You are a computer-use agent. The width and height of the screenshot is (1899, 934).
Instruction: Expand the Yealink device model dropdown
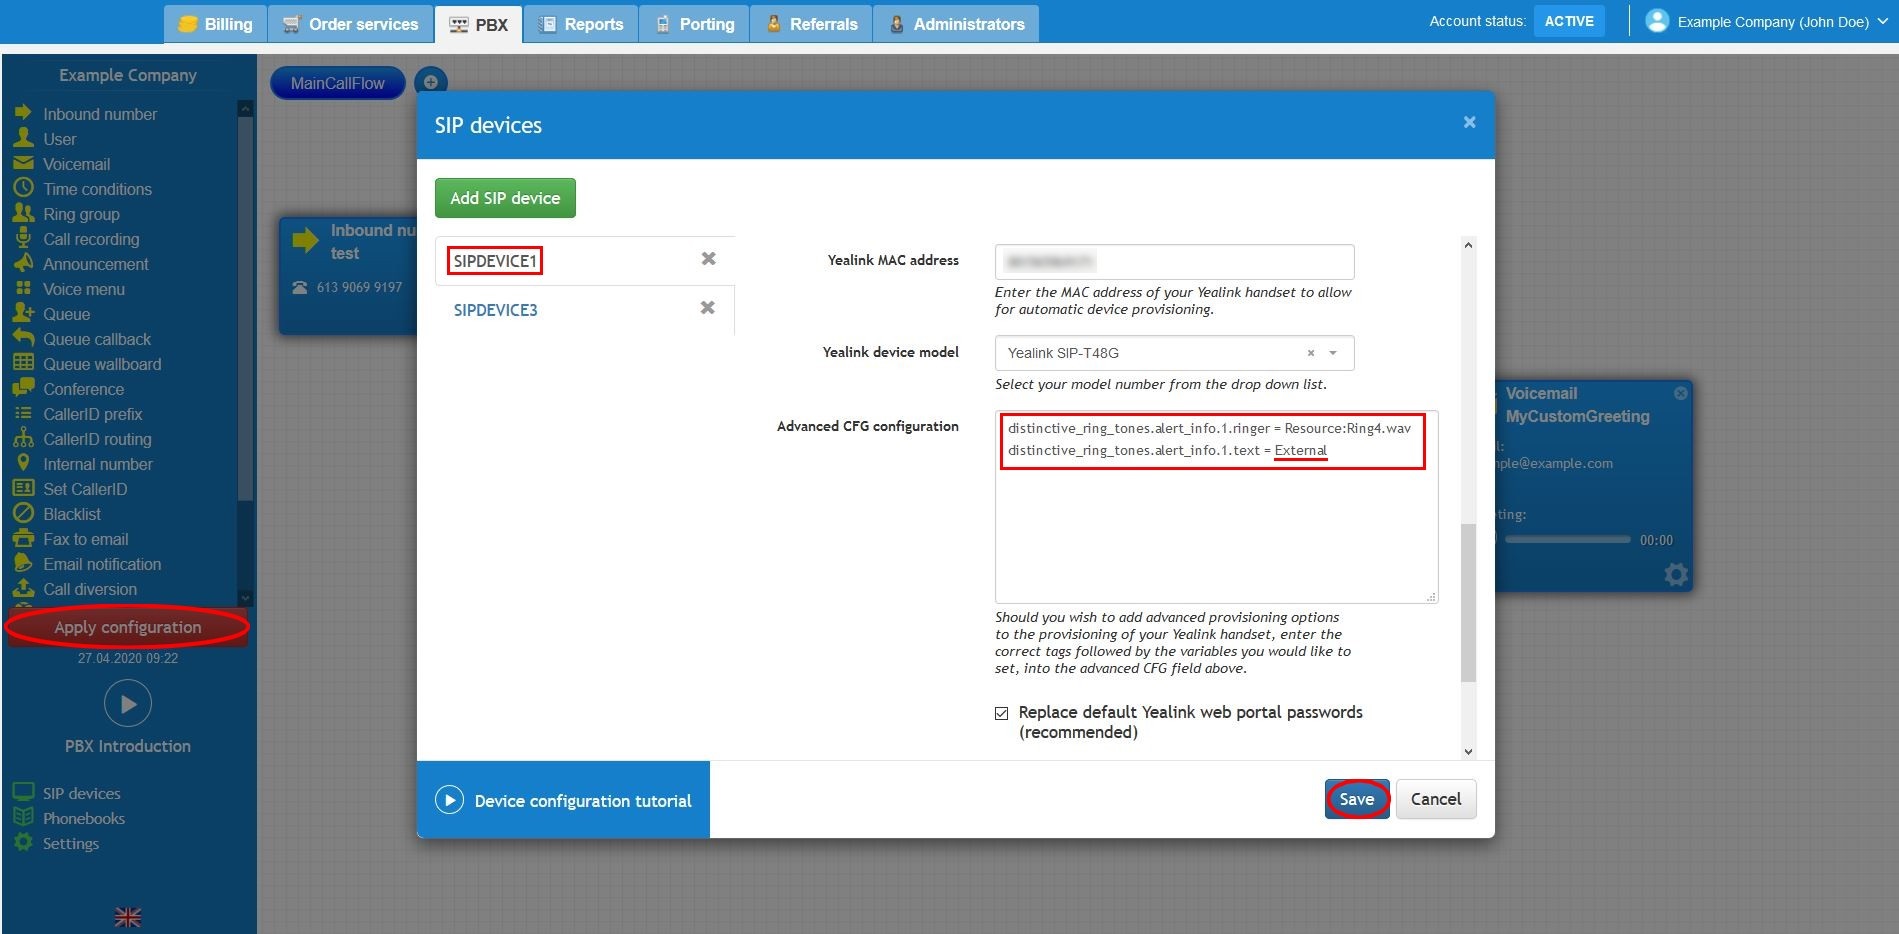click(x=1333, y=353)
